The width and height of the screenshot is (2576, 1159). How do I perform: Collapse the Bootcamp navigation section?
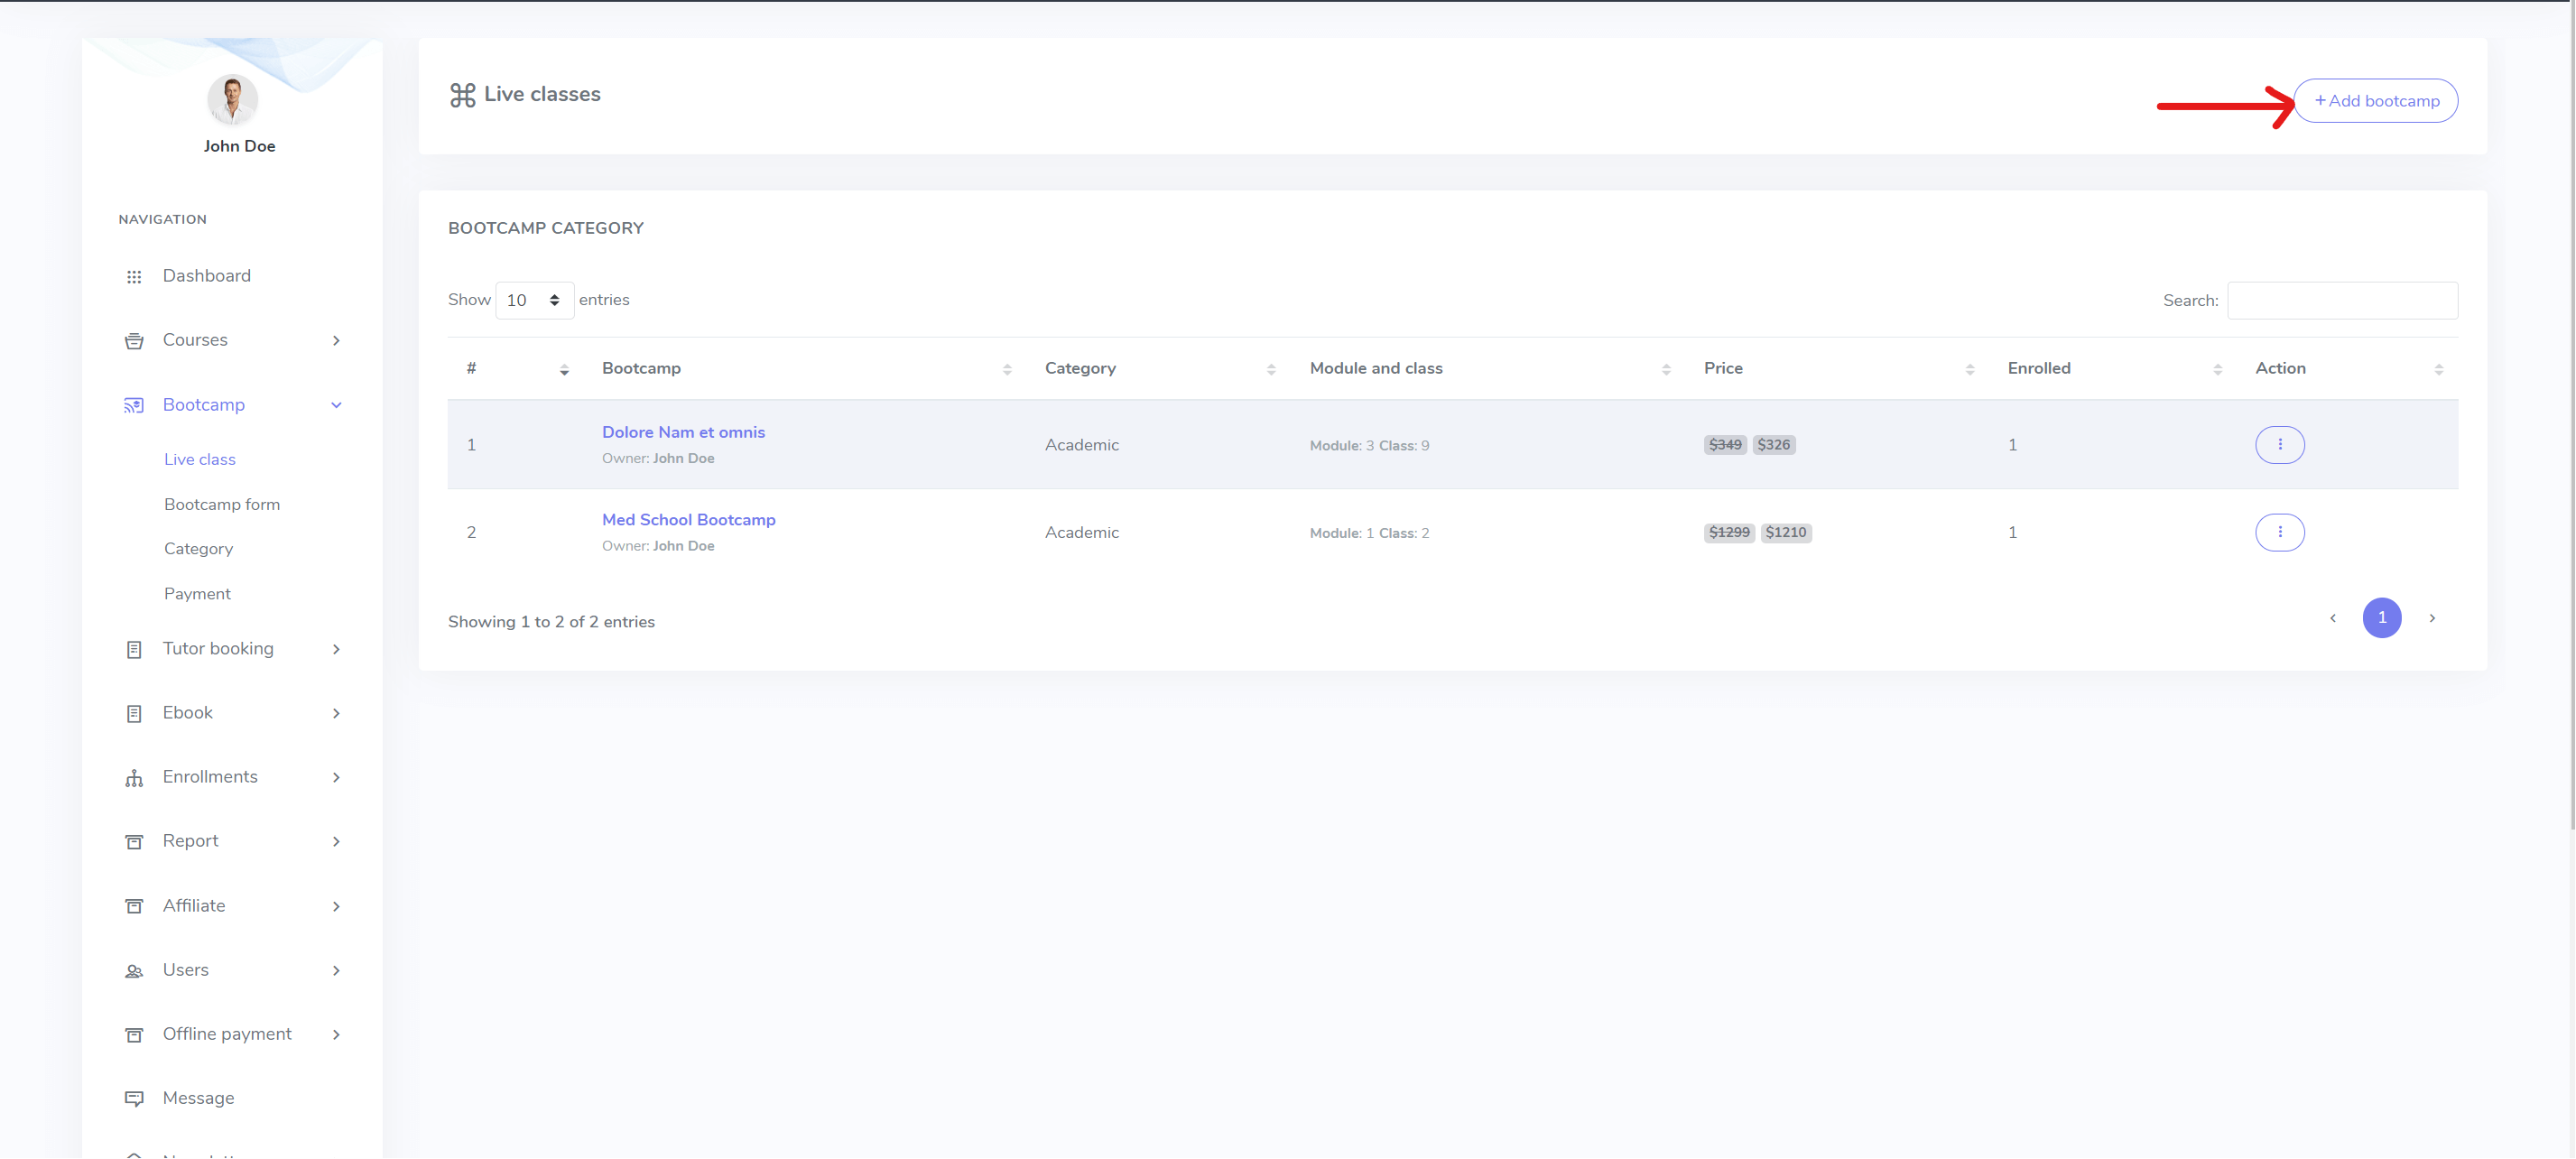point(336,405)
